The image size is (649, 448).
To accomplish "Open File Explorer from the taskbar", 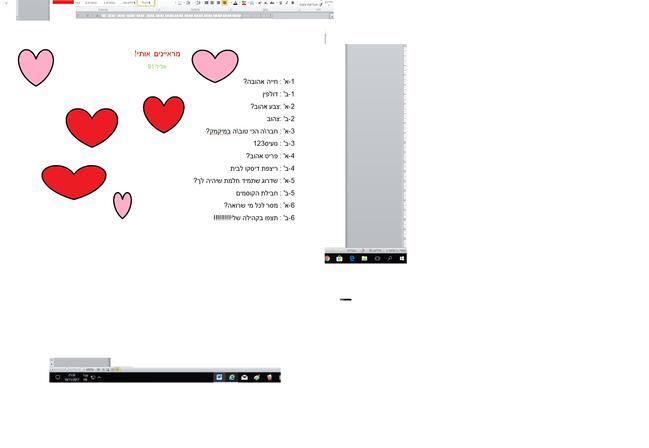I will [364, 258].
